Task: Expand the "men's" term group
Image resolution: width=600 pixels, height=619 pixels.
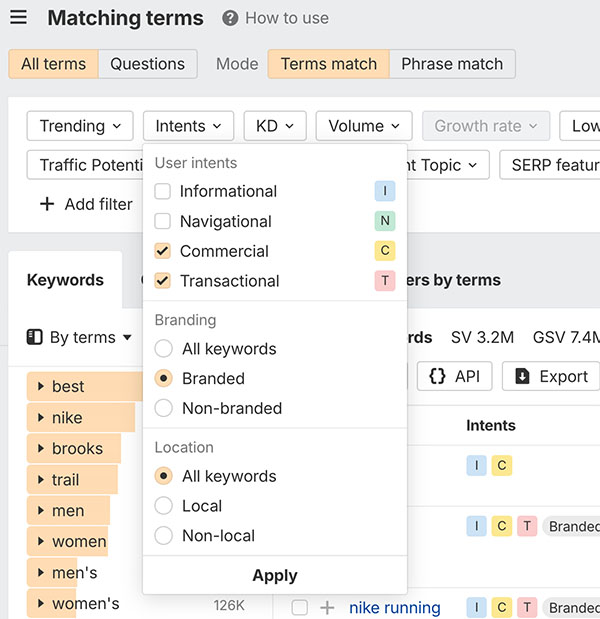Action: click(40, 572)
